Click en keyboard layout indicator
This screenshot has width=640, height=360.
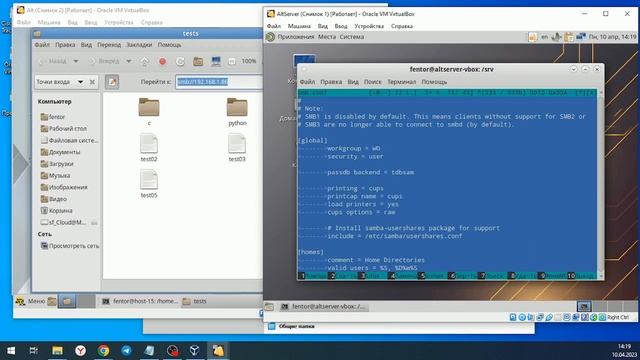544,37
